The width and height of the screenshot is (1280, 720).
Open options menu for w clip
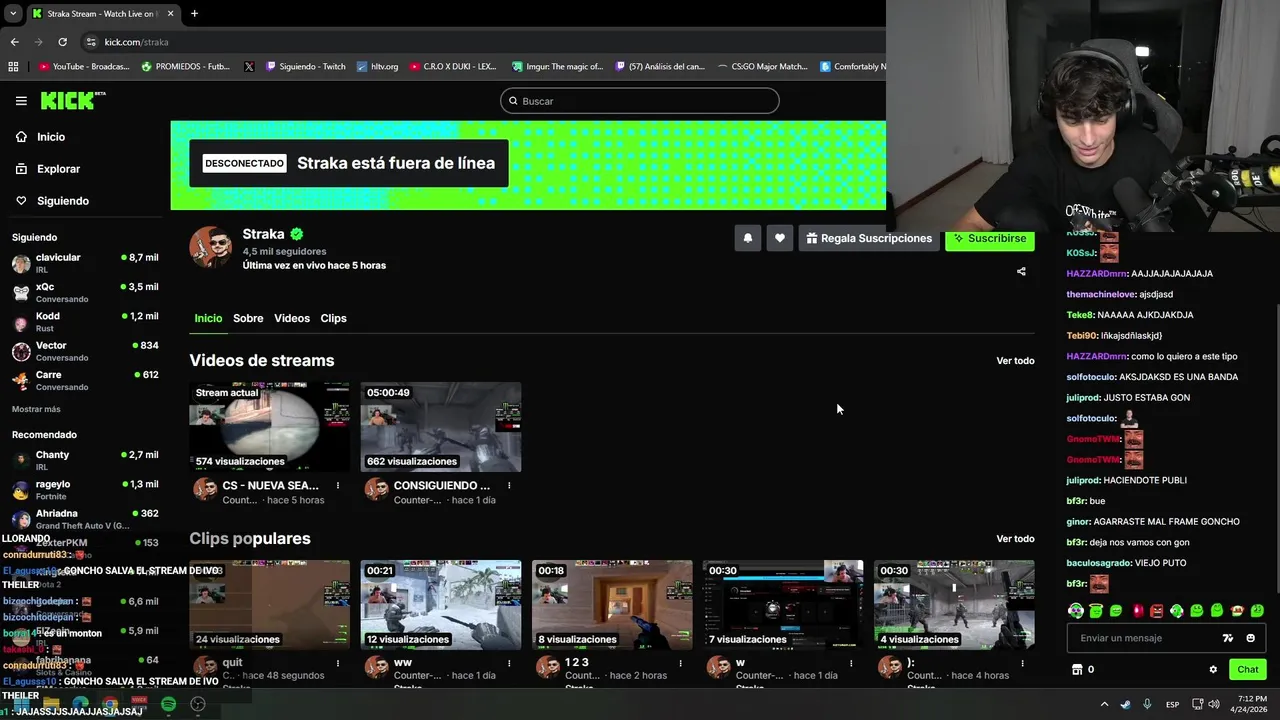pos(851,663)
